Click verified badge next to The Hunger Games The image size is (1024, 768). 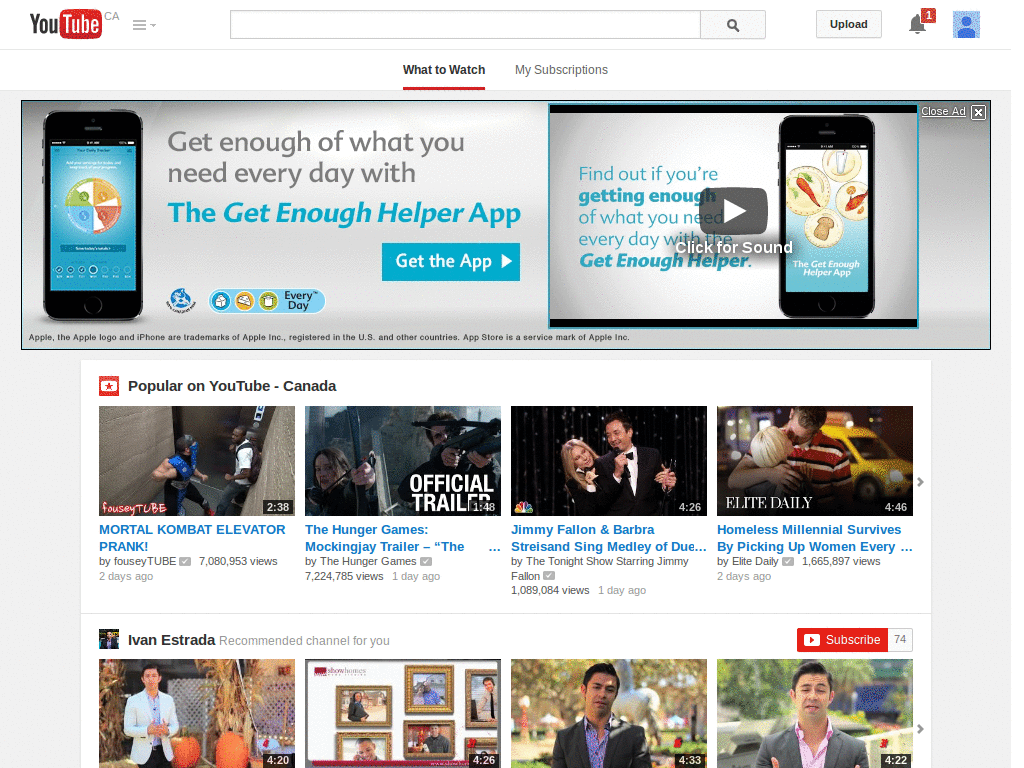pyautogui.click(x=426, y=561)
